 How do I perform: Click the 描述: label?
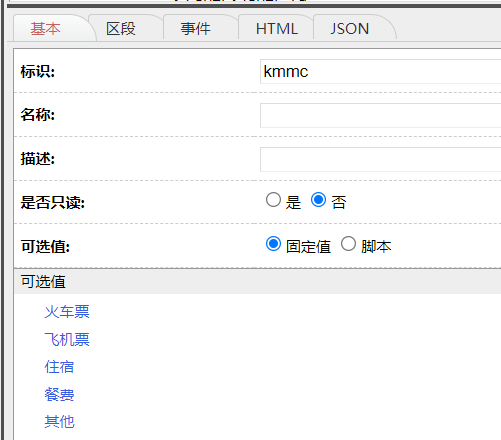pyautogui.click(x=38, y=159)
